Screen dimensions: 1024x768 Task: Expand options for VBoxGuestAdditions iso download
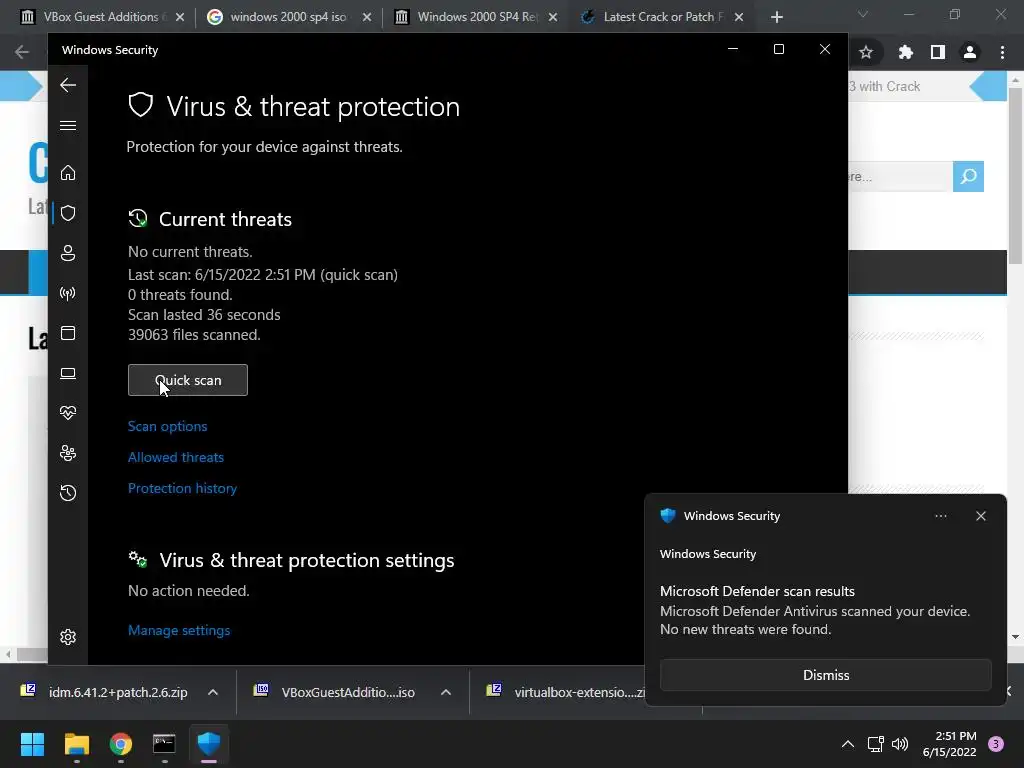click(x=445, y=692)
